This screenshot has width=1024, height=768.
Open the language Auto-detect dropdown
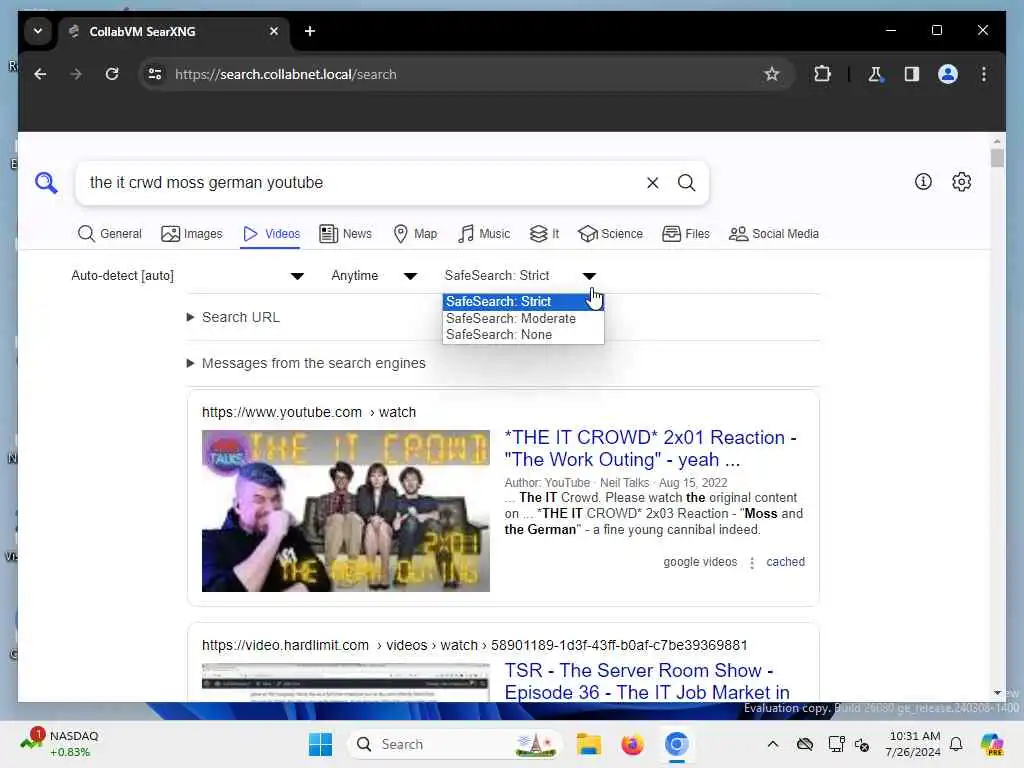[187, 276]
